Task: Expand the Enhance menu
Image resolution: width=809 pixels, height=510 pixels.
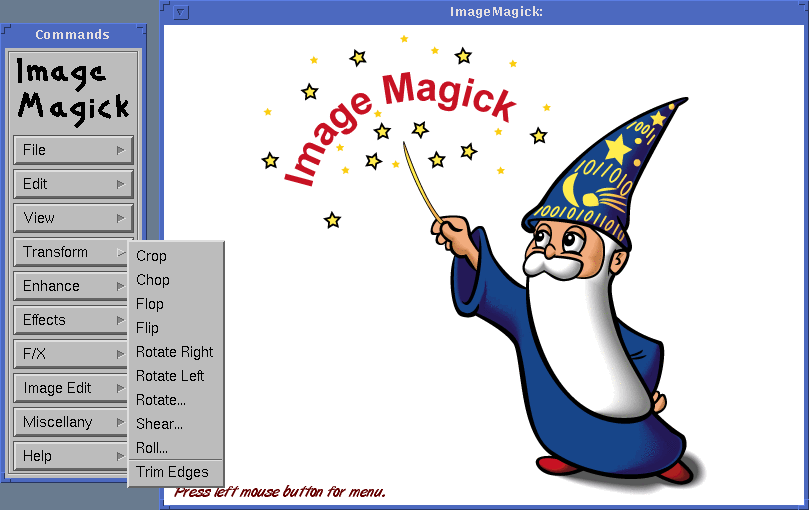Action: point(70,286)
